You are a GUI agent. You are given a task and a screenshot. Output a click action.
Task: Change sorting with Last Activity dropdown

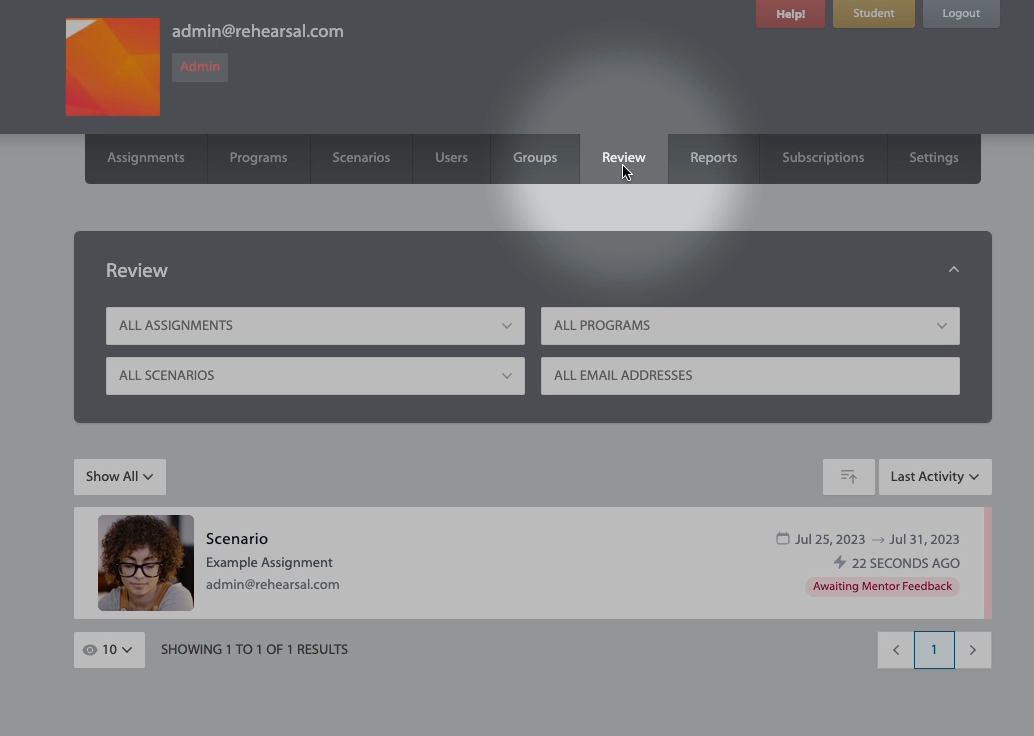(x=934, y=477)
